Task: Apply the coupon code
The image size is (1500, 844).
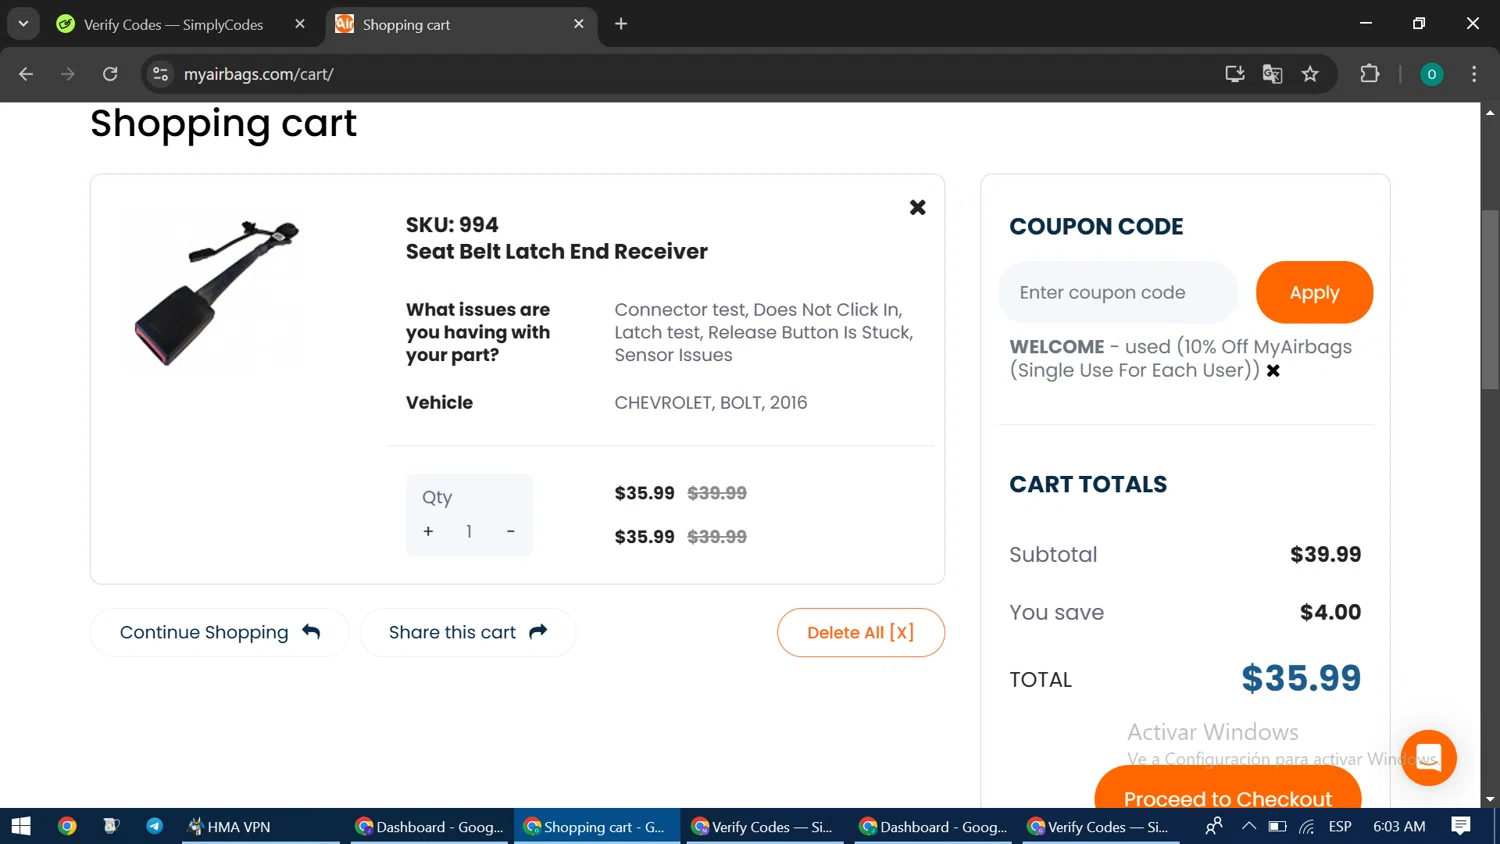Action: pos(1314,292)
